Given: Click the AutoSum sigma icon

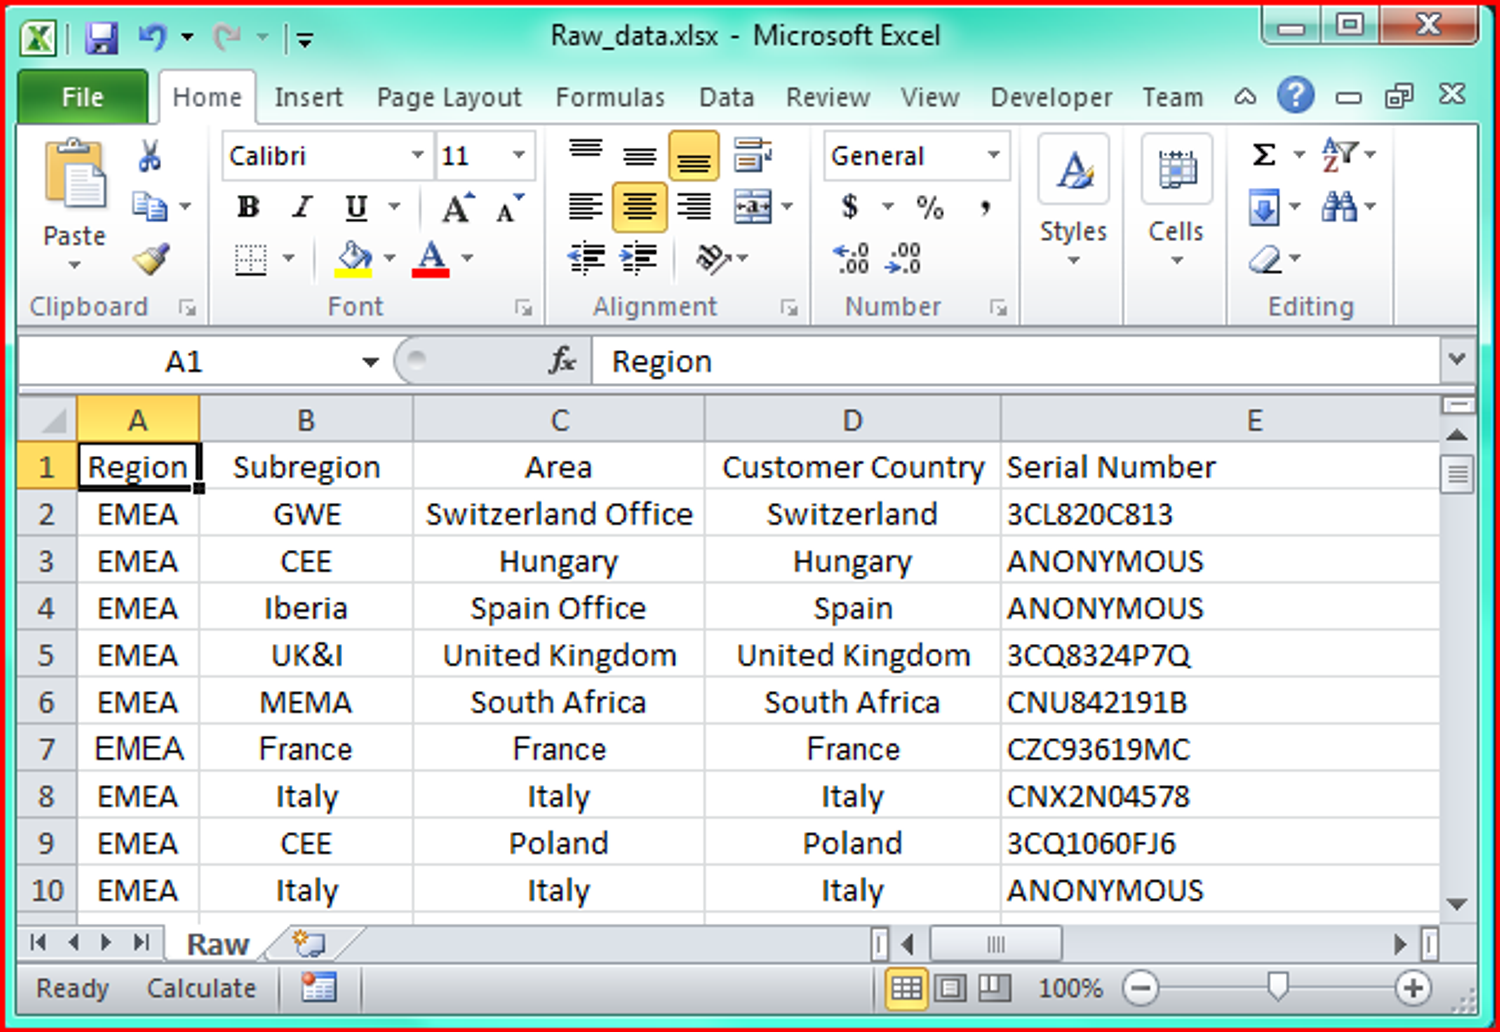Looking at the screenshot, I should click(1262, 154).
